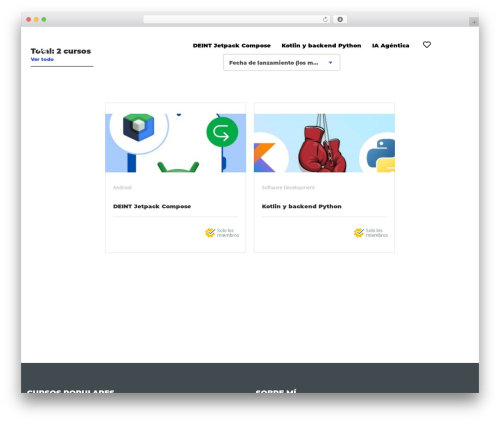Click the browser reload icon
This screenshot has width=500, height=423.
[325, 20]
